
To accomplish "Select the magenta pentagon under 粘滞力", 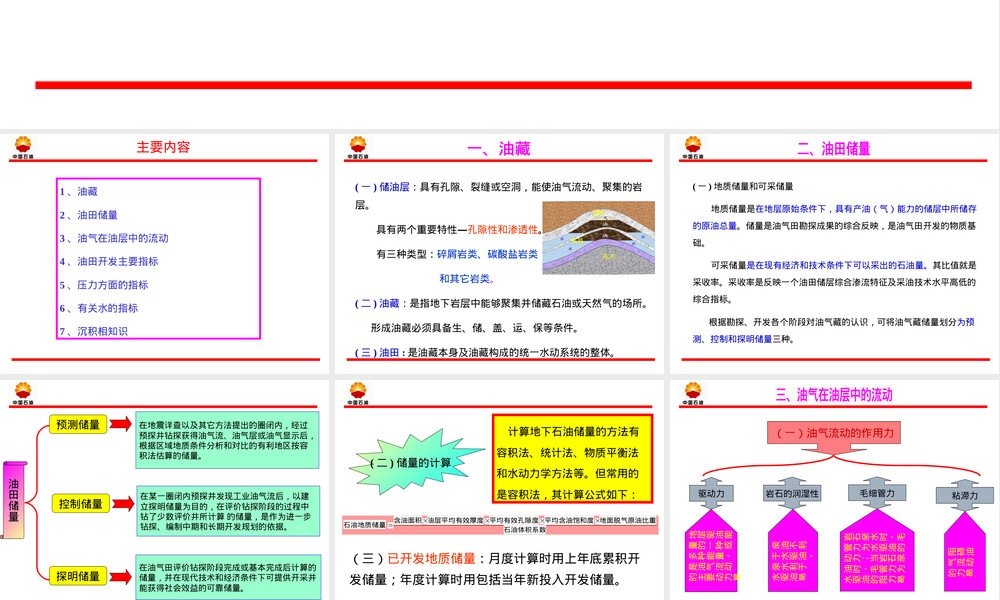I will pyautogui.click(x=964, y=553).
